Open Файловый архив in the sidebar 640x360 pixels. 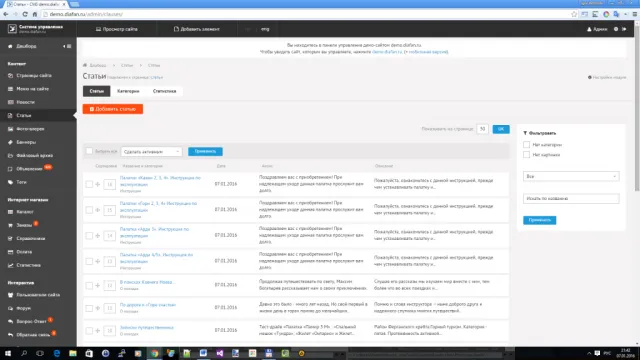[34, 156]
